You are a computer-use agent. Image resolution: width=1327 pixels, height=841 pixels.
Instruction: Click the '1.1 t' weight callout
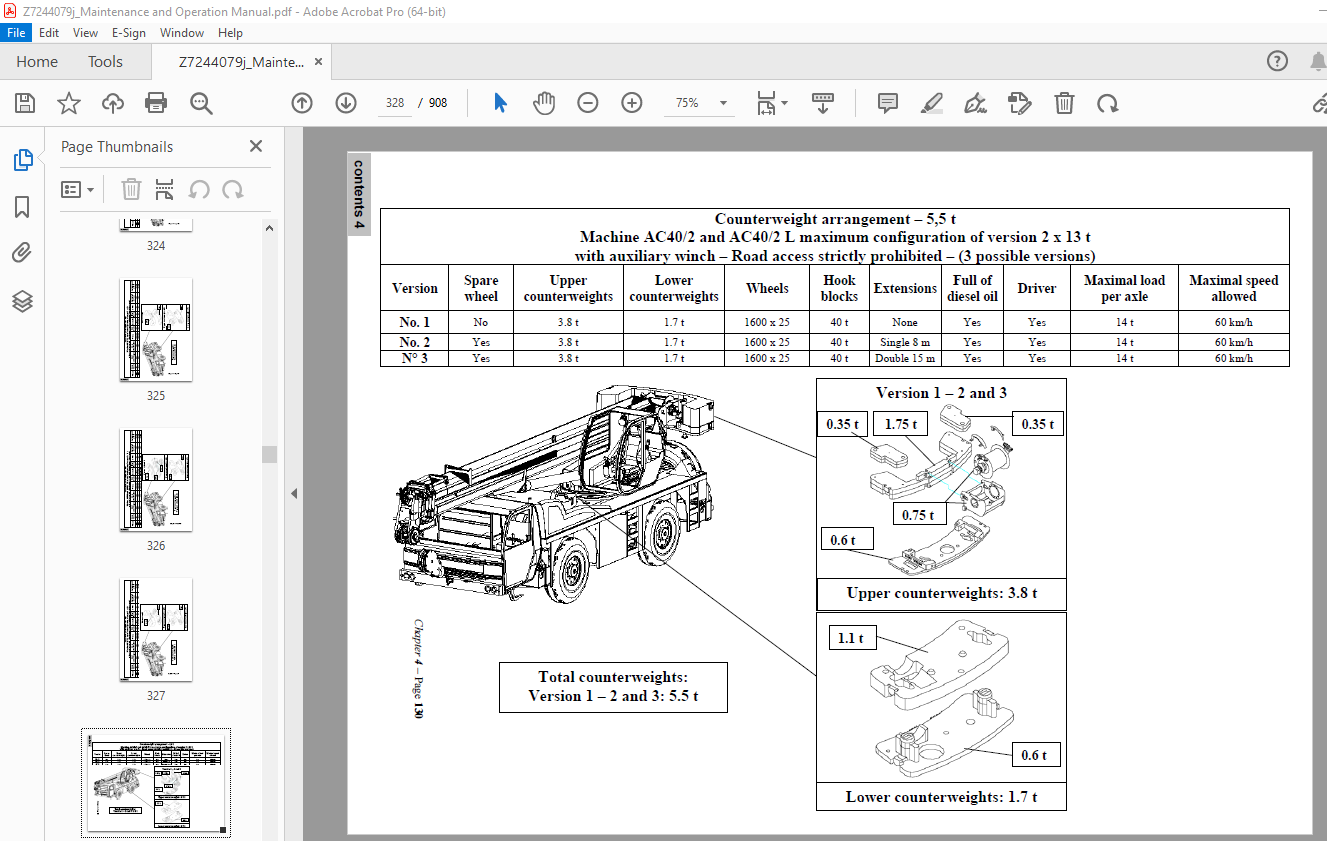pos(851,637)
